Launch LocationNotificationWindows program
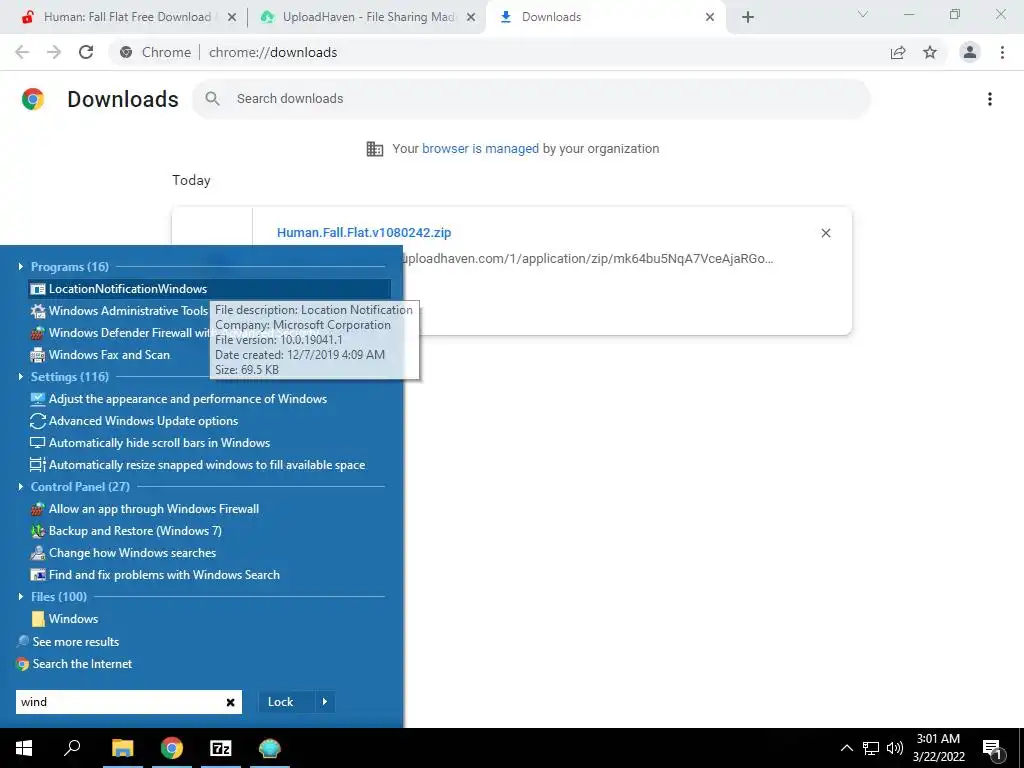Viewport: 1024px width, 768px height. coord(210,289)
